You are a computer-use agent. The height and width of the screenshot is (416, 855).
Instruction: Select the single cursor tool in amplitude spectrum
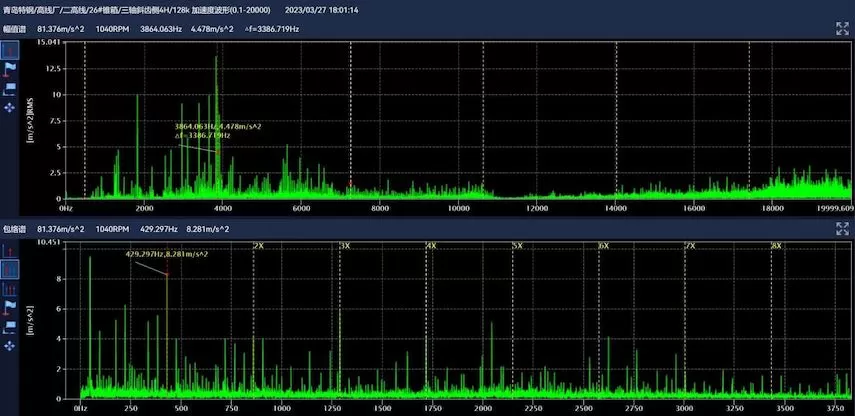click(x=10, y=49)
